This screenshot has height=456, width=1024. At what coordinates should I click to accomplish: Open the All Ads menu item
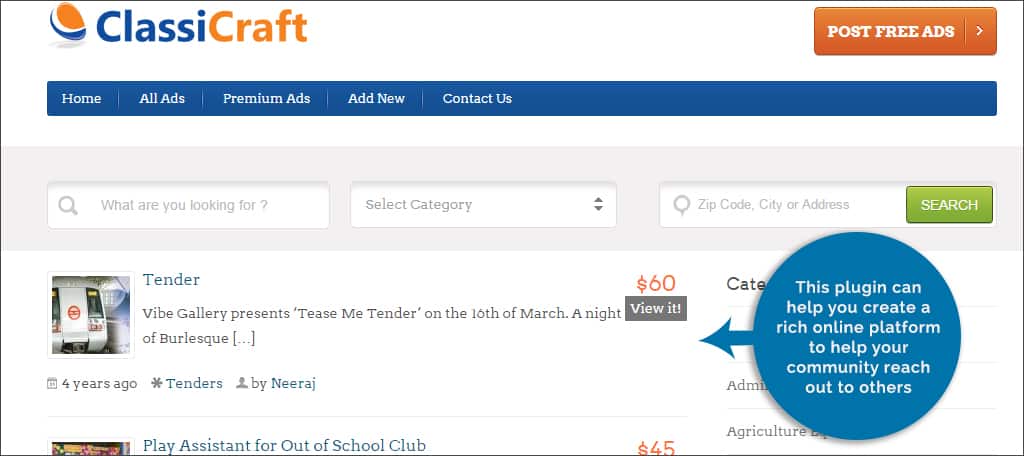(x=162, y=99)
